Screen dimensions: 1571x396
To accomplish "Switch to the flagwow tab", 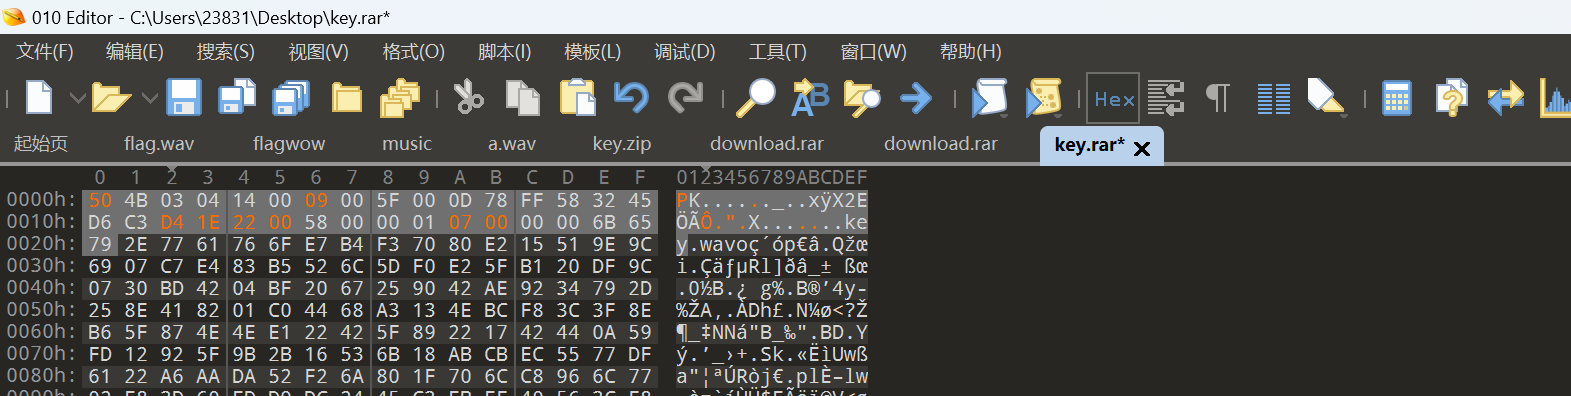I will tap(289, 144).
